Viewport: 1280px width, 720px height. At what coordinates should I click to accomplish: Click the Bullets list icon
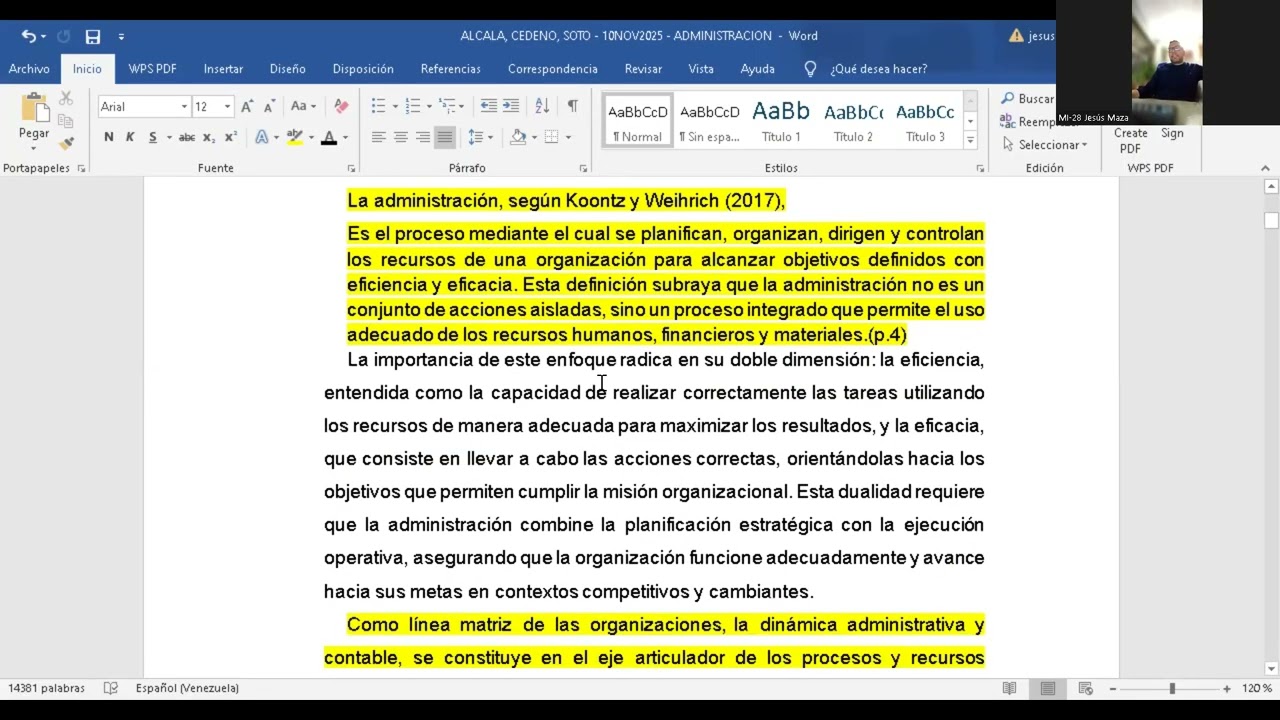(x=378, y=106)
